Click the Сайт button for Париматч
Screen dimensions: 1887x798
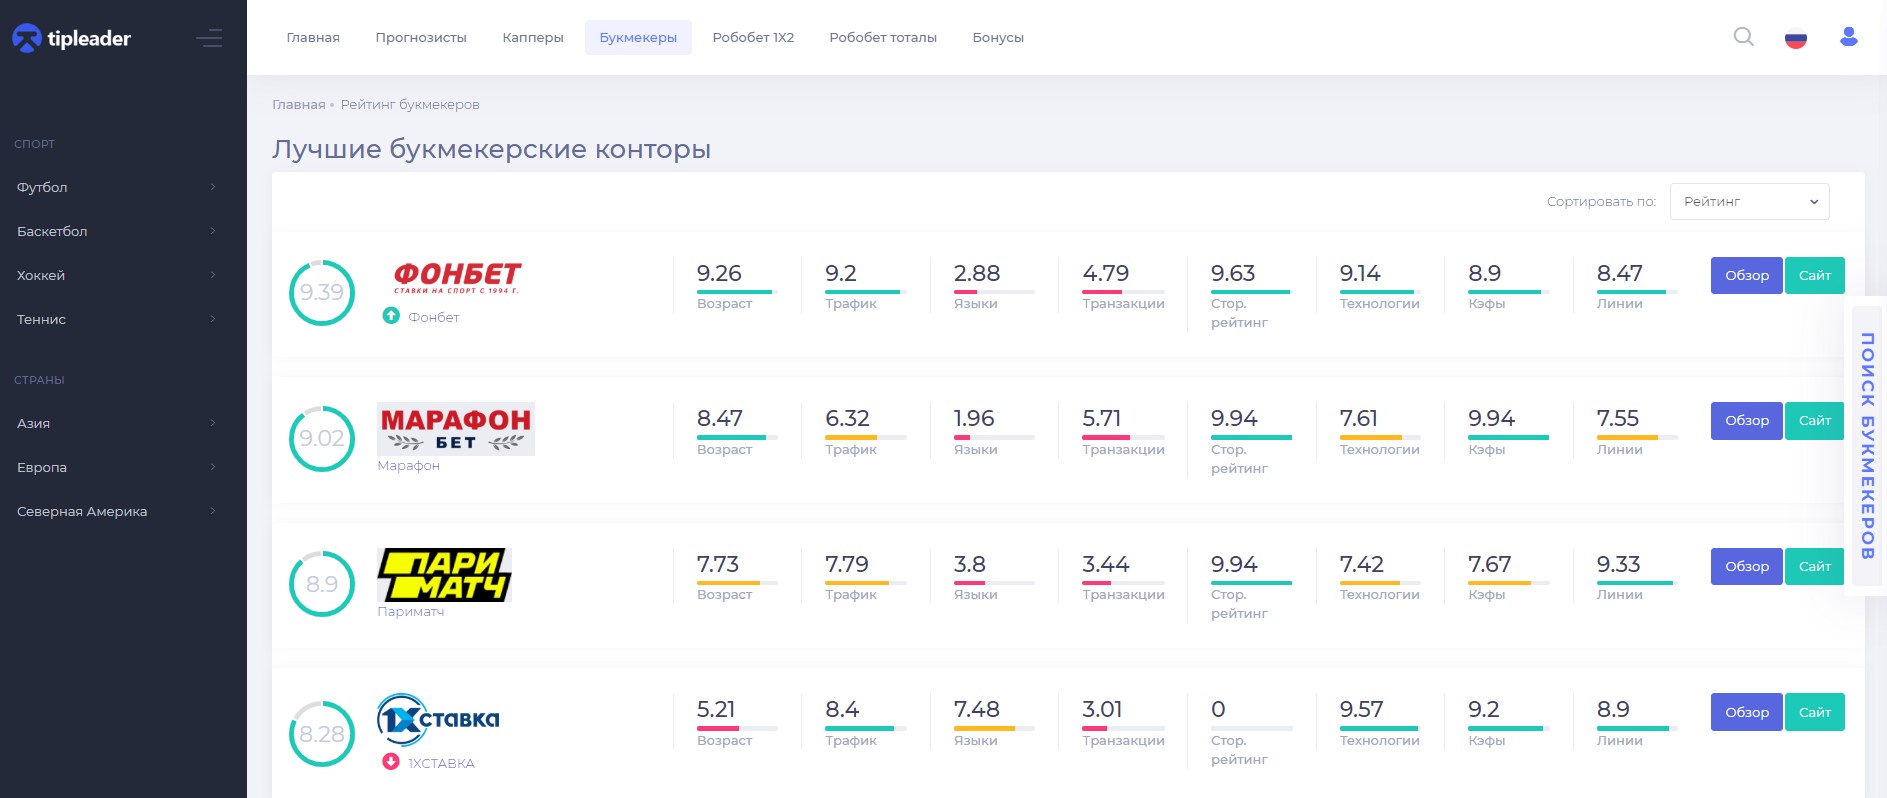[x=1815, y=566]
